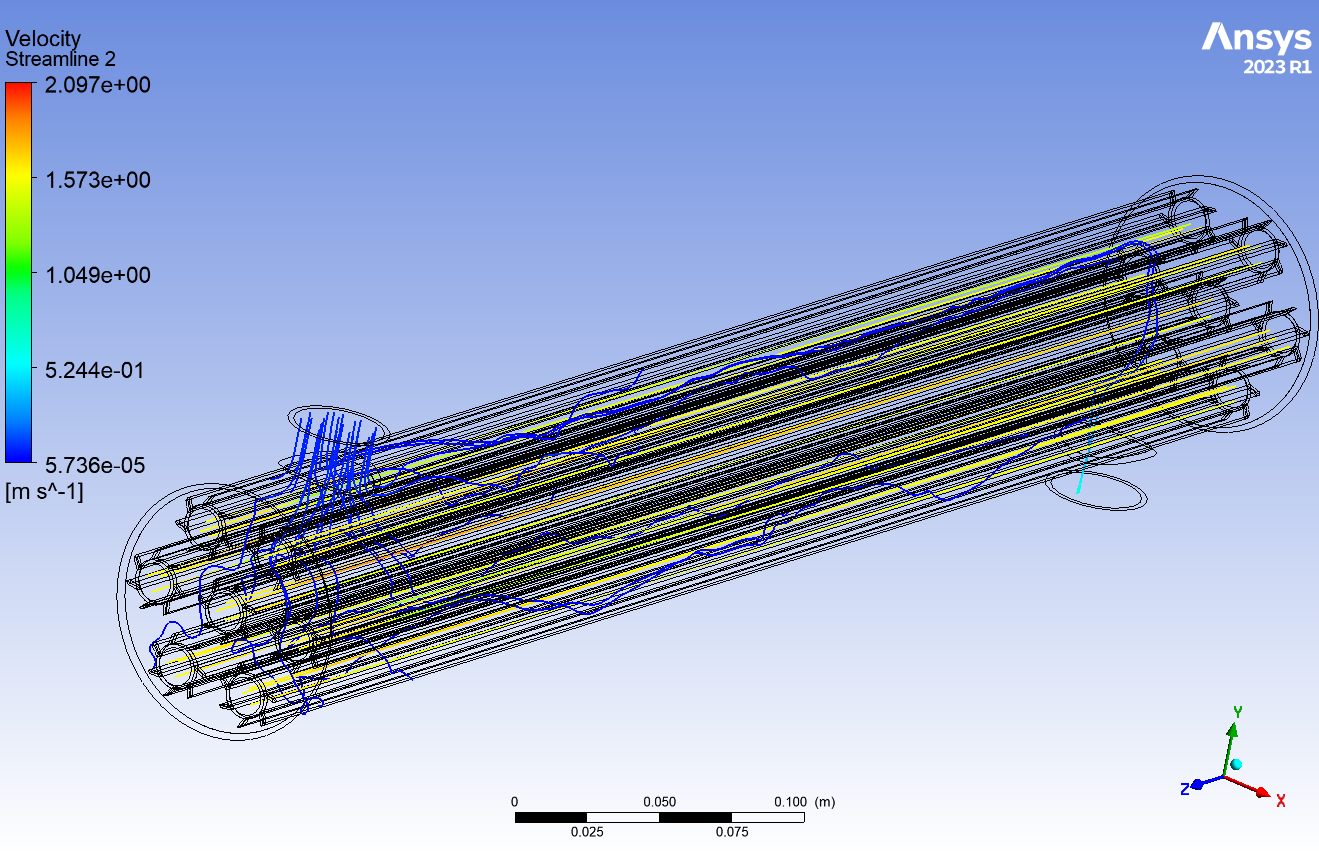Click the 0.075 label below the scale ruler
Viewport: 1319px width, 857px height.
click(x=732, y=832)
